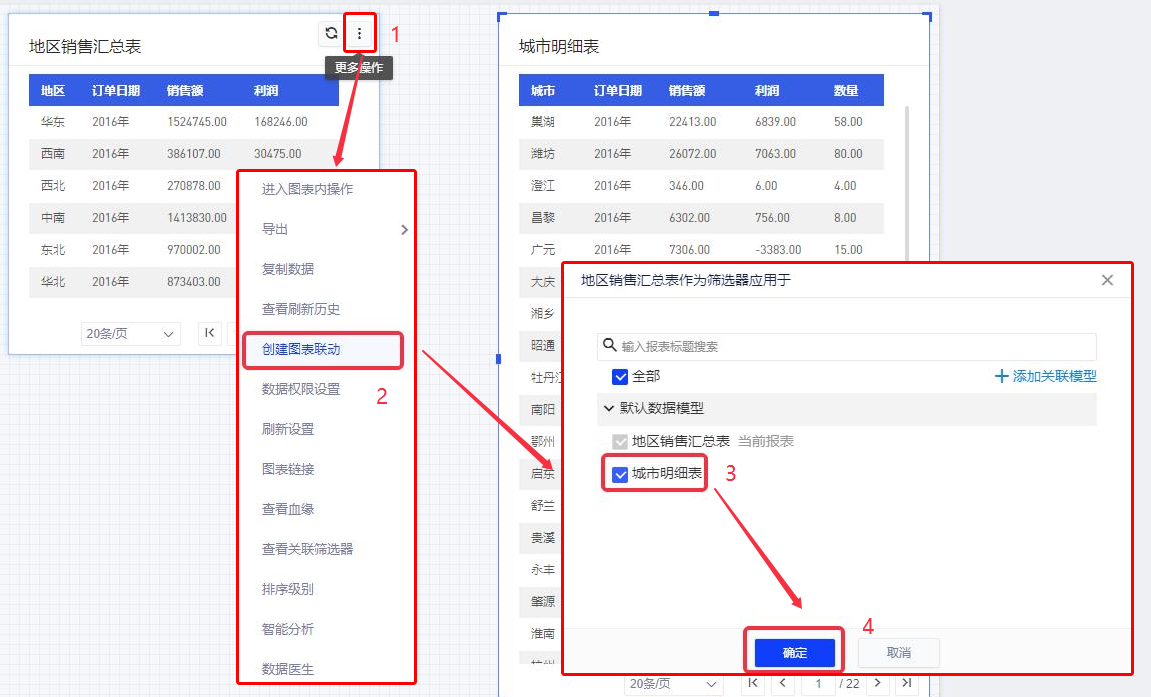Uncheck the 城市明细表 checkbox
The height and width of the screenshot is (697, 1151).
620,474
